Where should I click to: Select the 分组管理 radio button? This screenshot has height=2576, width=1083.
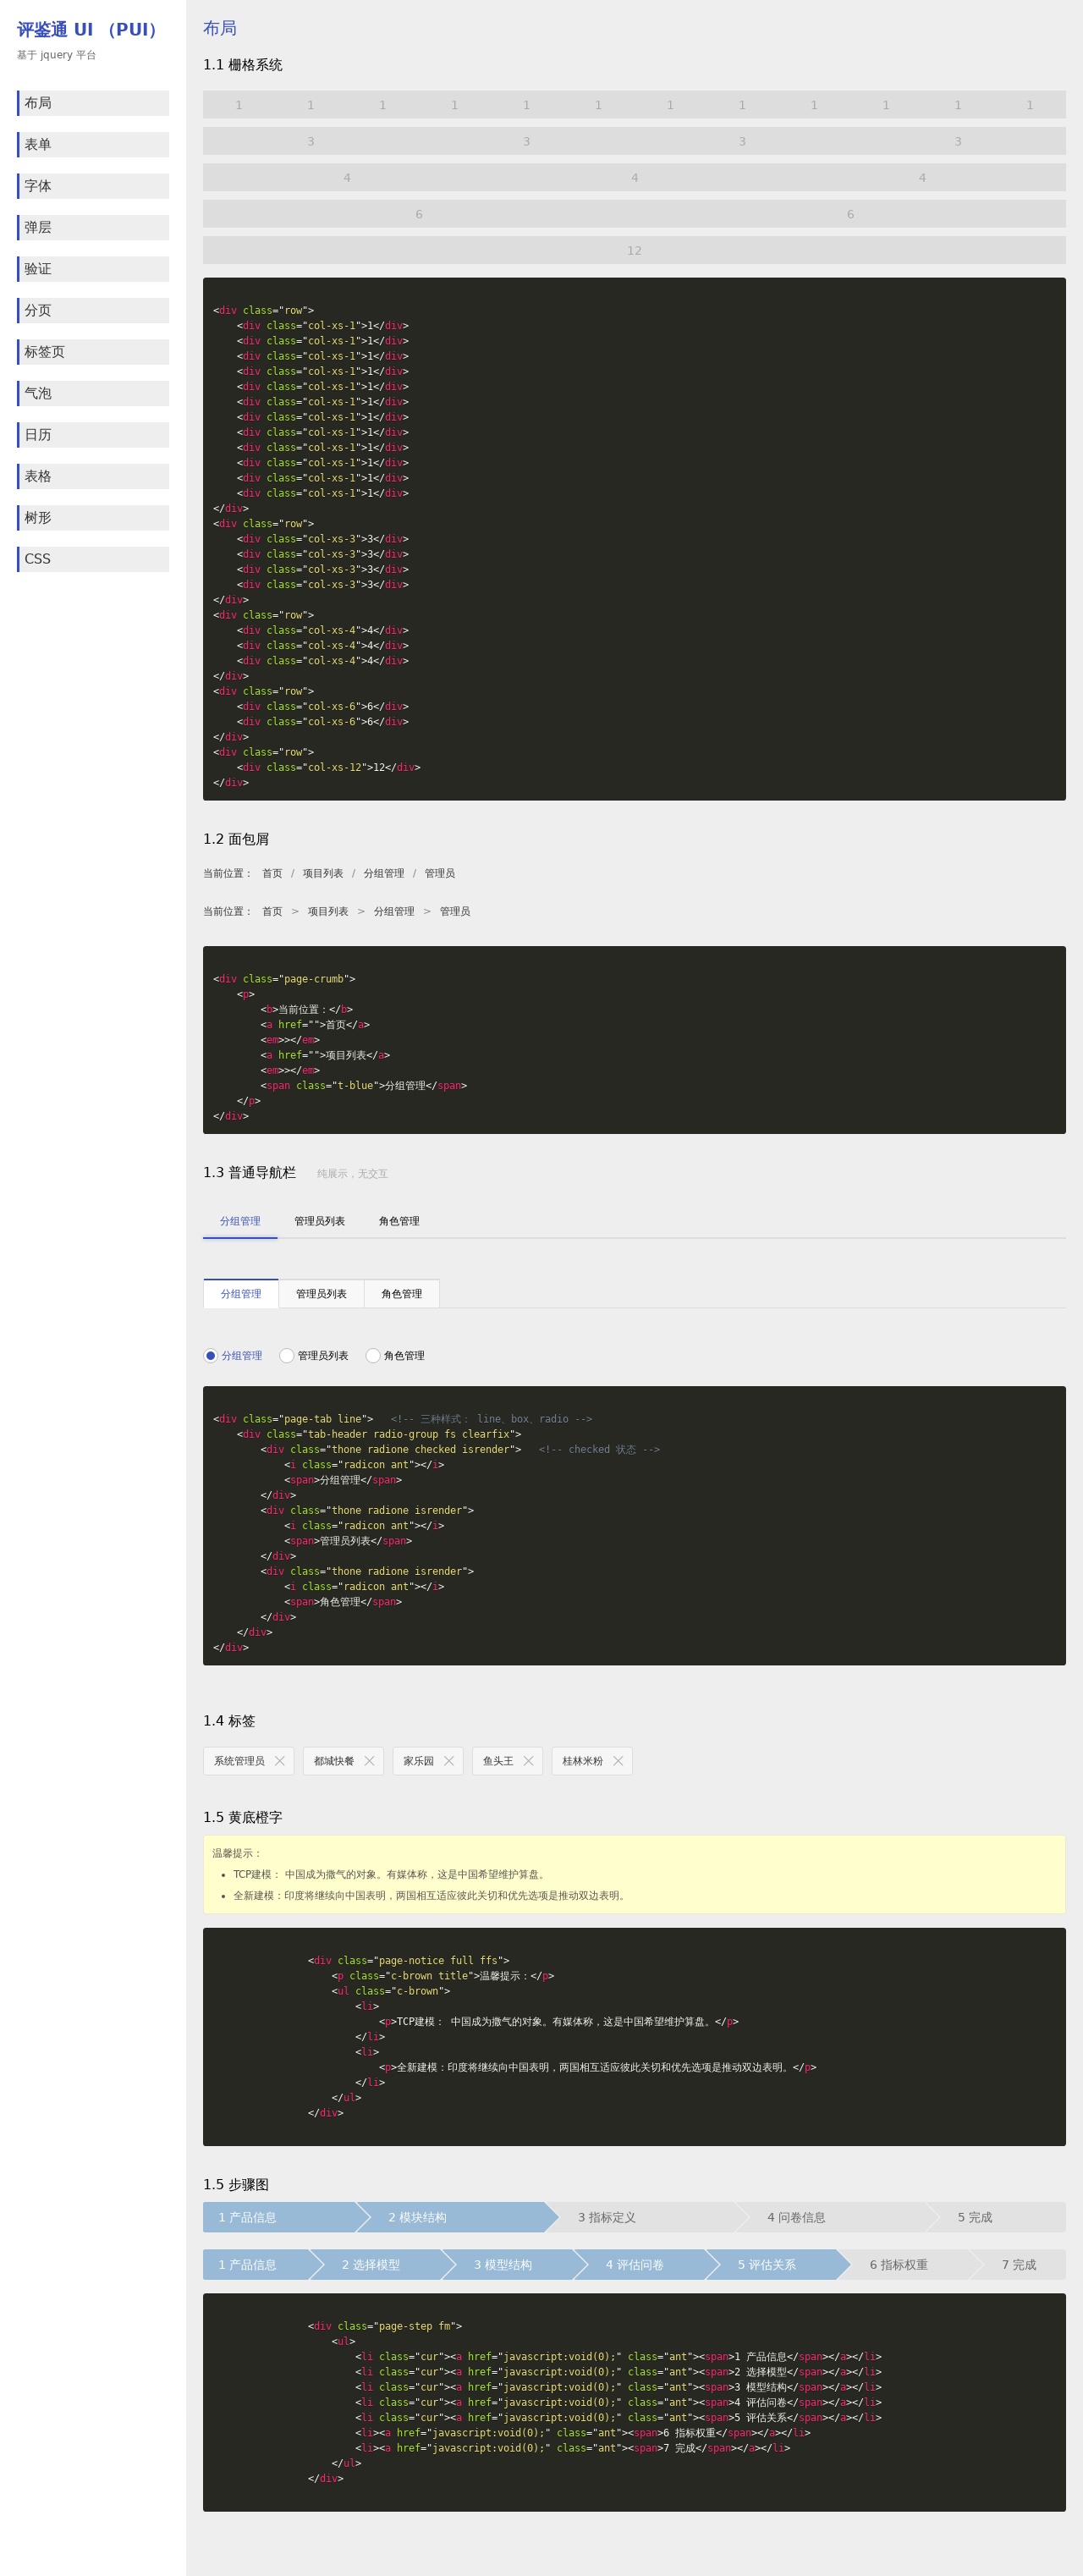tap(210, 1356)
